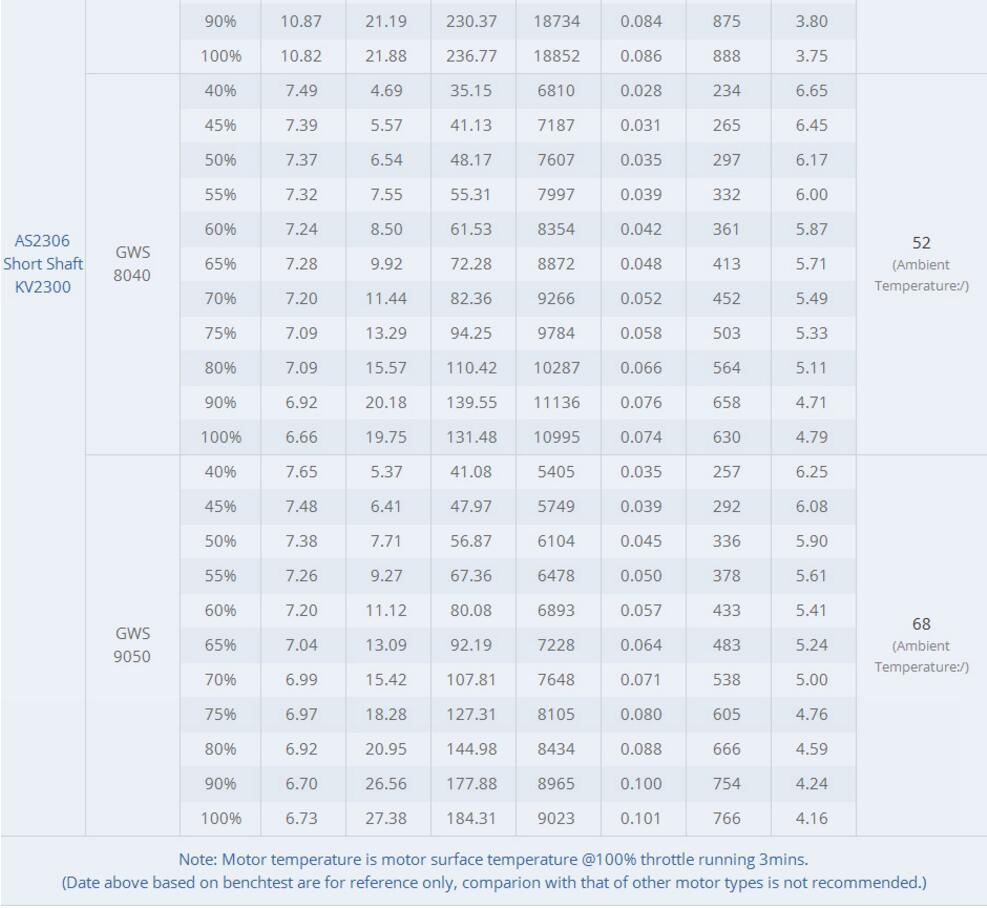This screenshot has height=908, width=987.
Task: Select the cell showing 107.81
Action: coord(470,680)
